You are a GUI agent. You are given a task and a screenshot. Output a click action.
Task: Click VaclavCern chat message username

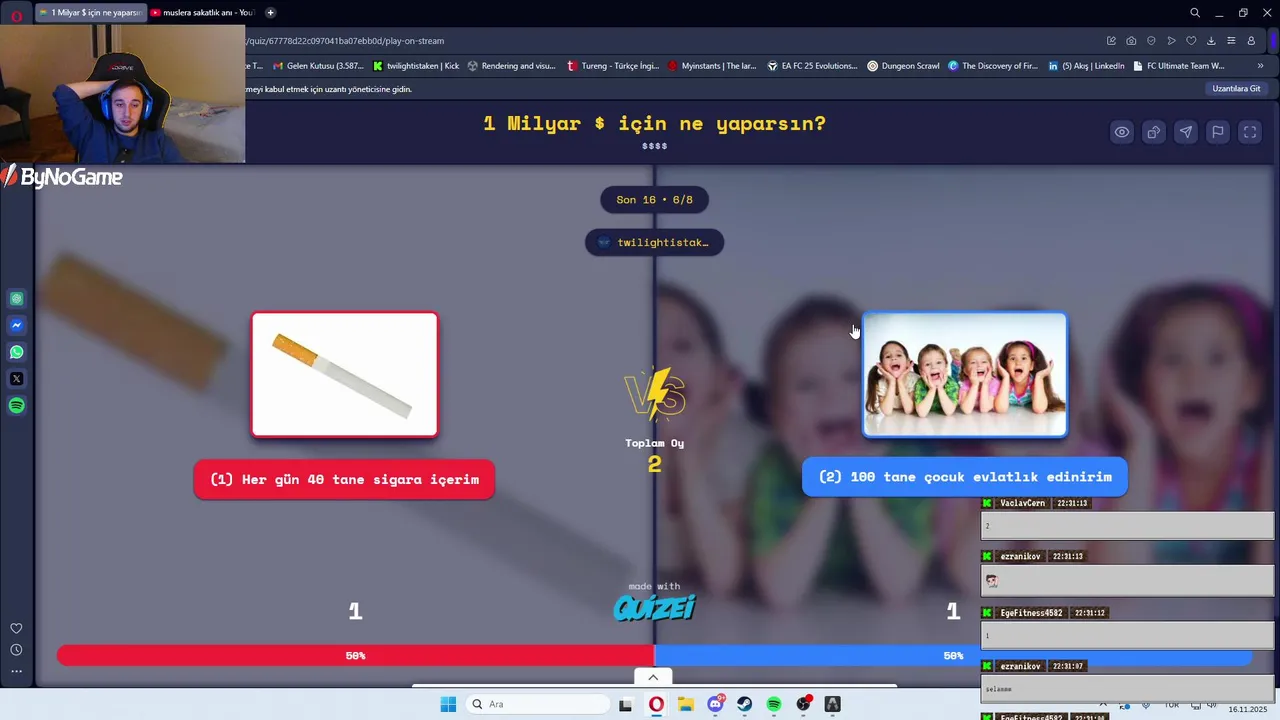pos(1022,503)
